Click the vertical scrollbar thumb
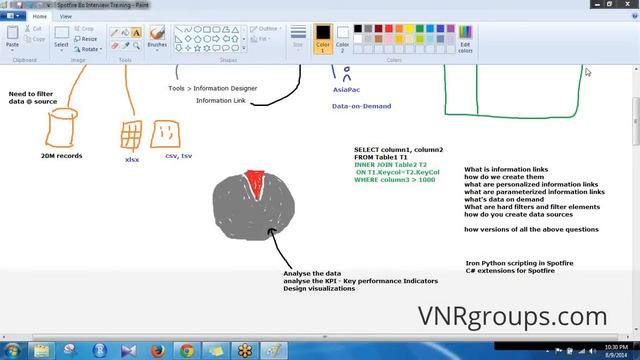This screenshot has height=360, width=640. tap(636, 121)
